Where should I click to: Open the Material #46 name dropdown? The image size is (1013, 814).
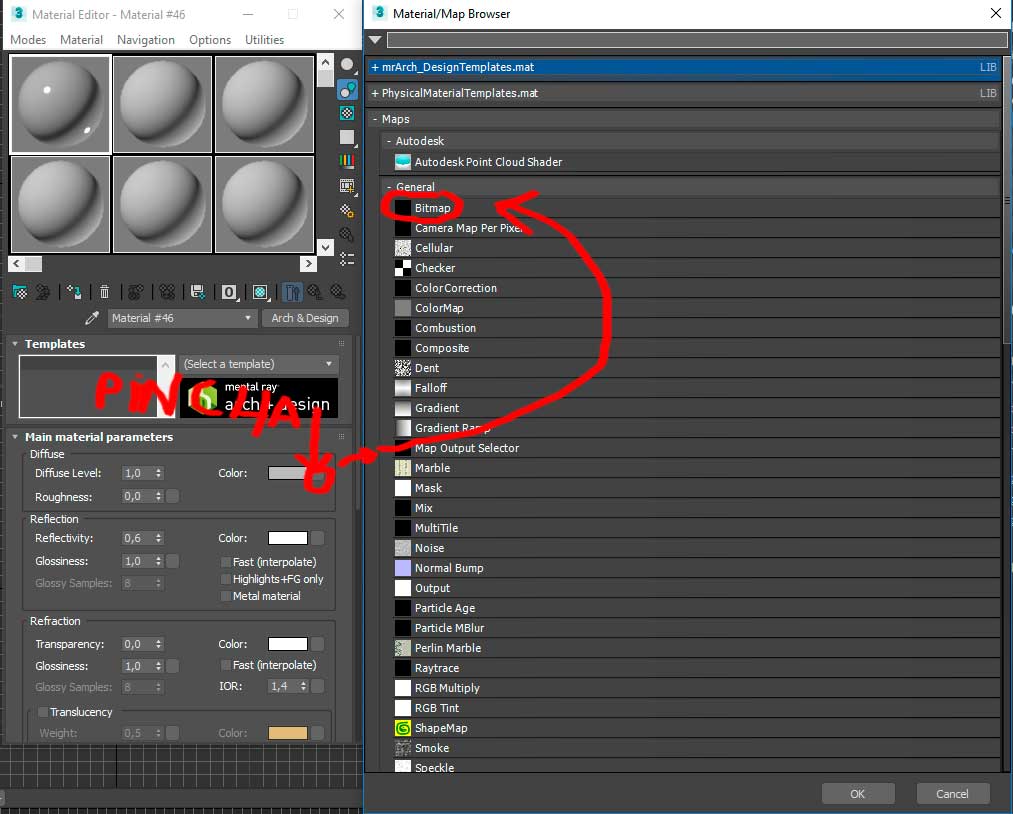coord(247,318)
